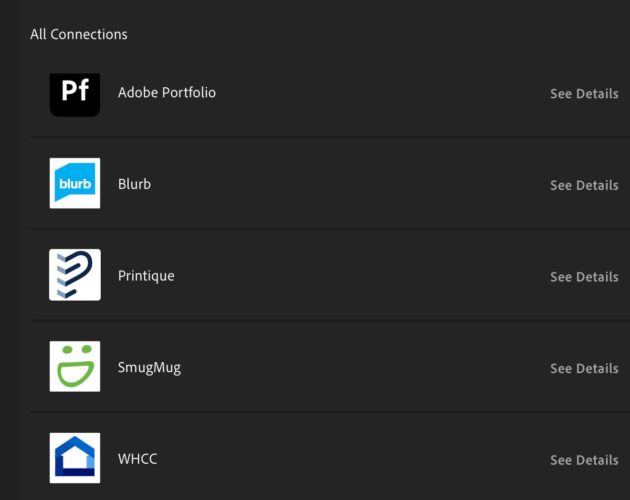Select the Adobe Portfolio name label
Image resolution: width=630 pixels, height=500 pixels.
tap(167, 93)
